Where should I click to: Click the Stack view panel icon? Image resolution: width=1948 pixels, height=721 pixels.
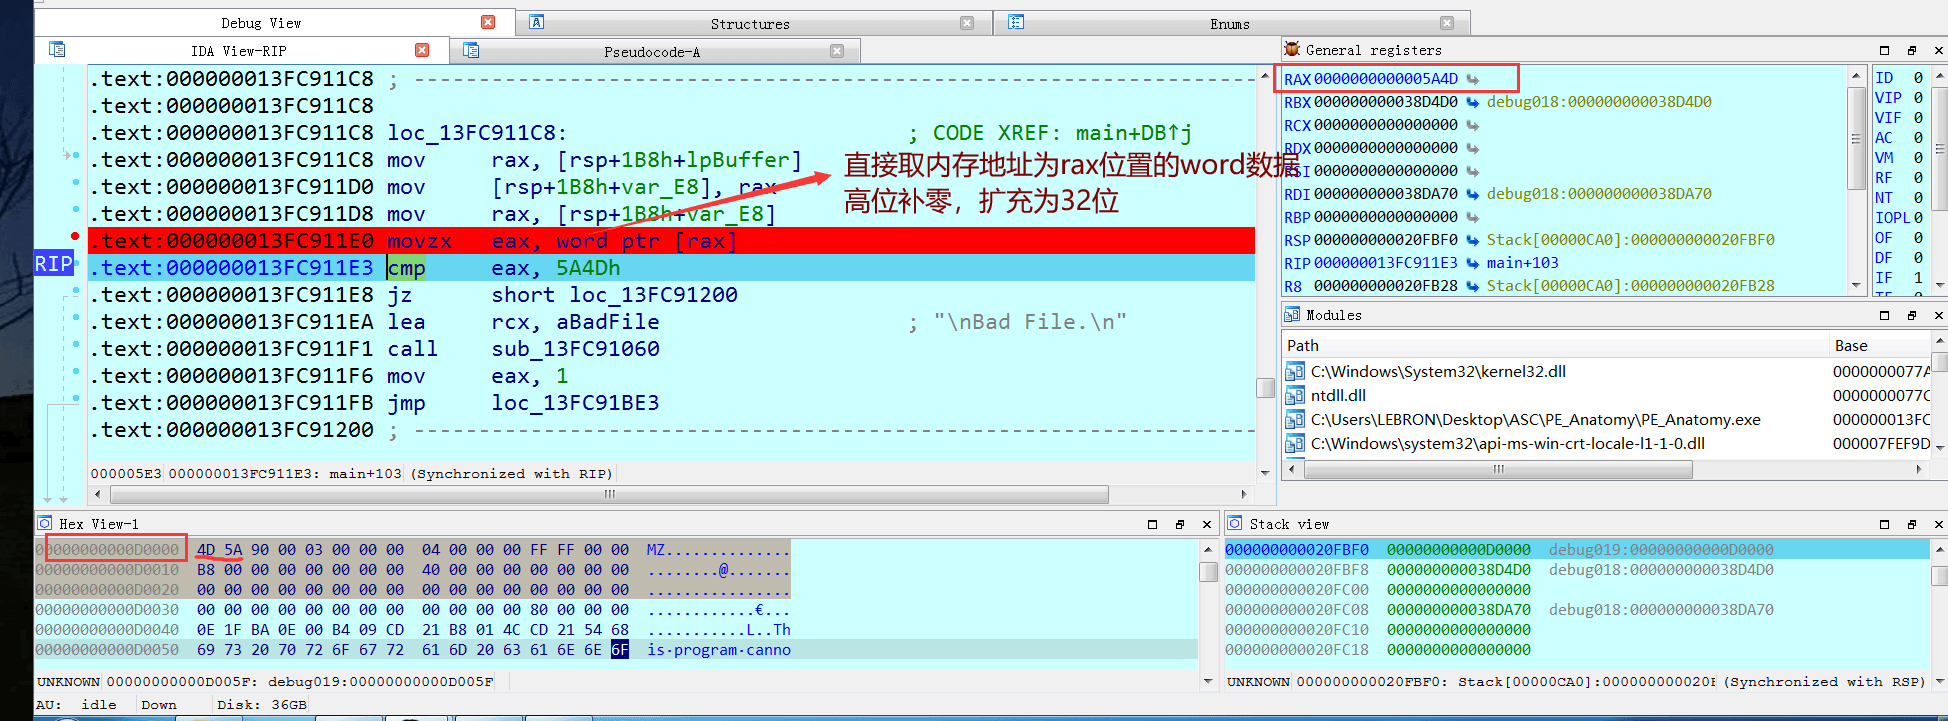[1235, 524]
